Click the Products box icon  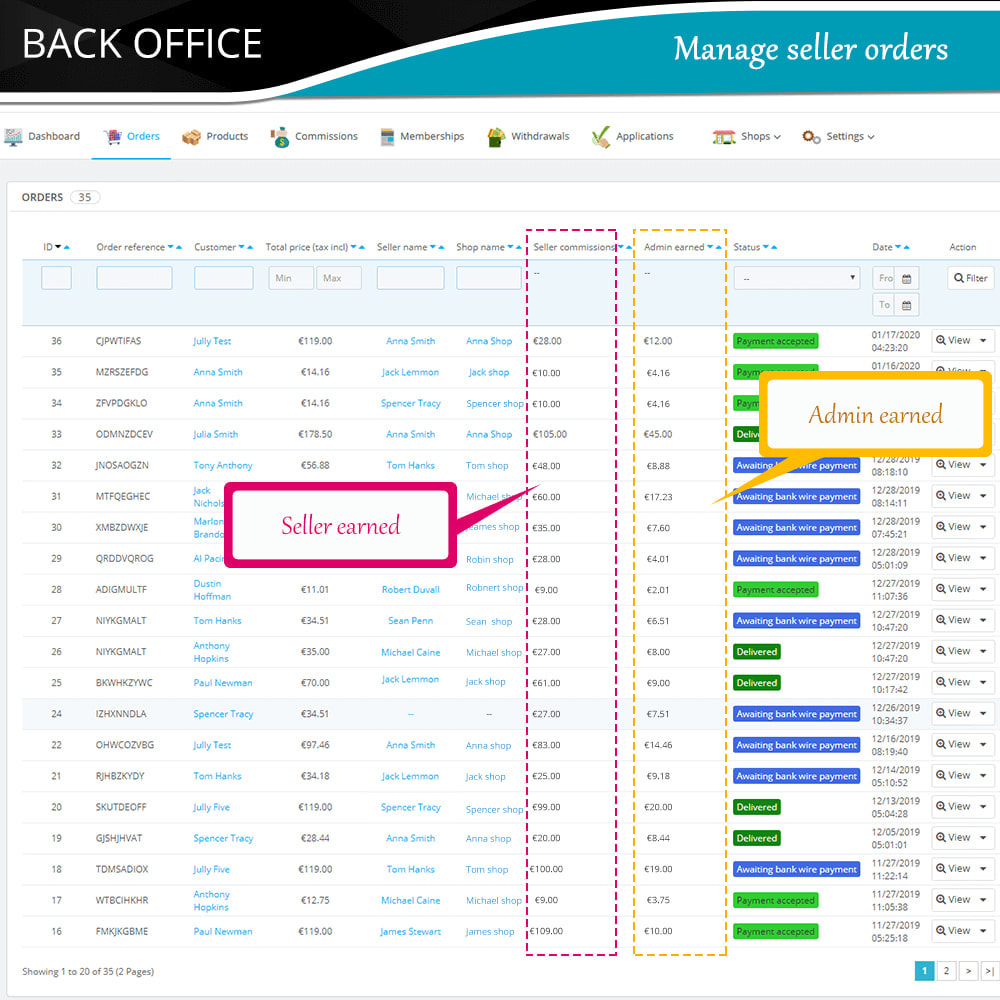191,137
